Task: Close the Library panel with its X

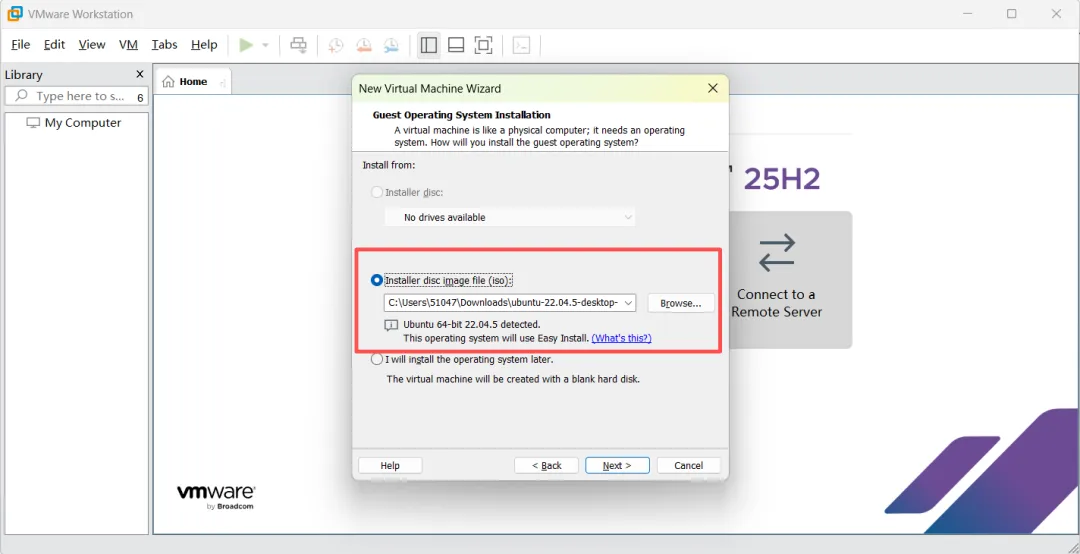Action: (140, 74)
